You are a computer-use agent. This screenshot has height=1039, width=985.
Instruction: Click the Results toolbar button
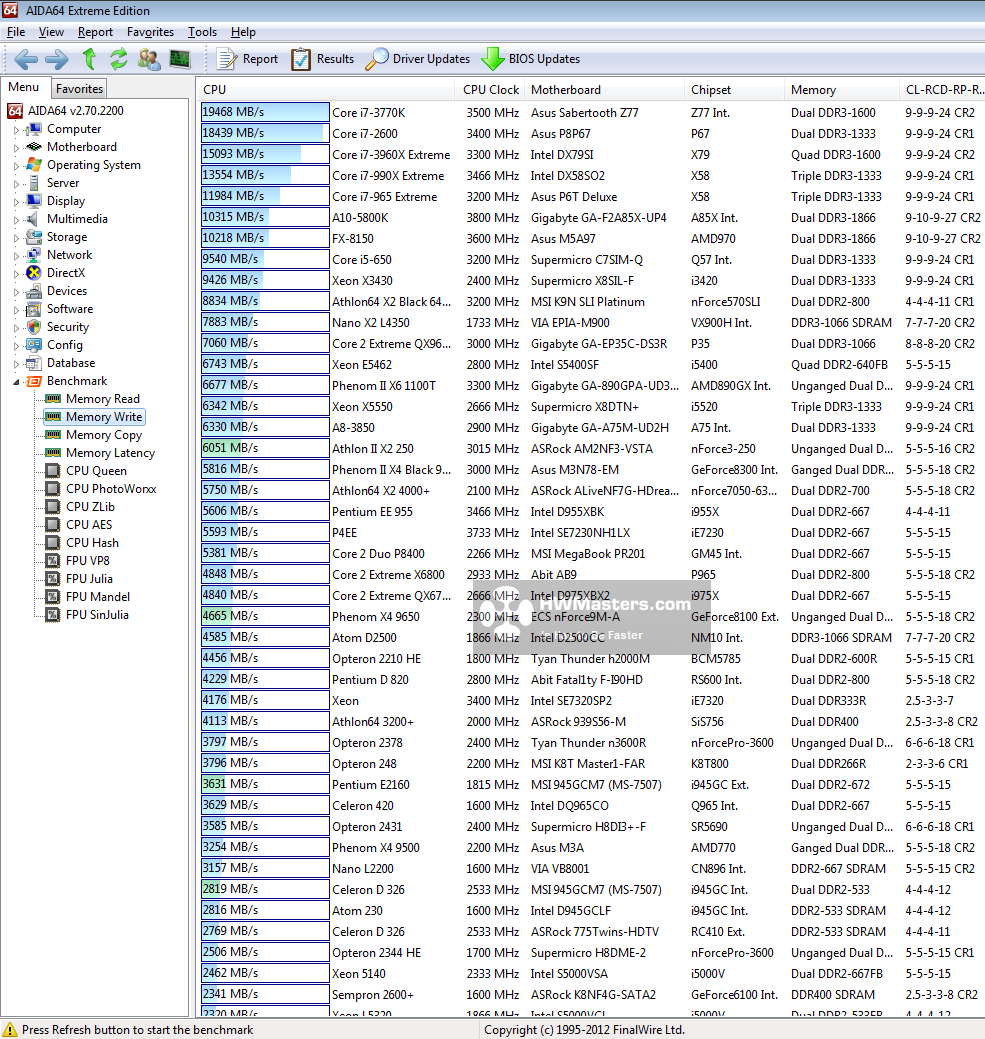[x=323, y=59]
